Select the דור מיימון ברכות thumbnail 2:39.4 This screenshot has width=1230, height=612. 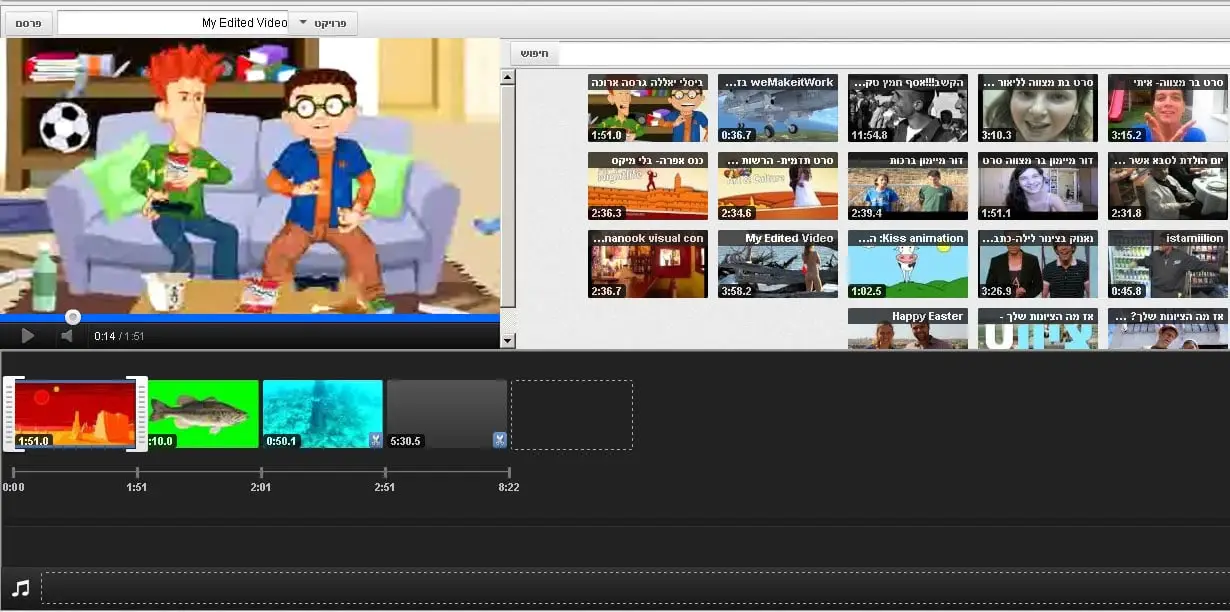coord(908,186)
